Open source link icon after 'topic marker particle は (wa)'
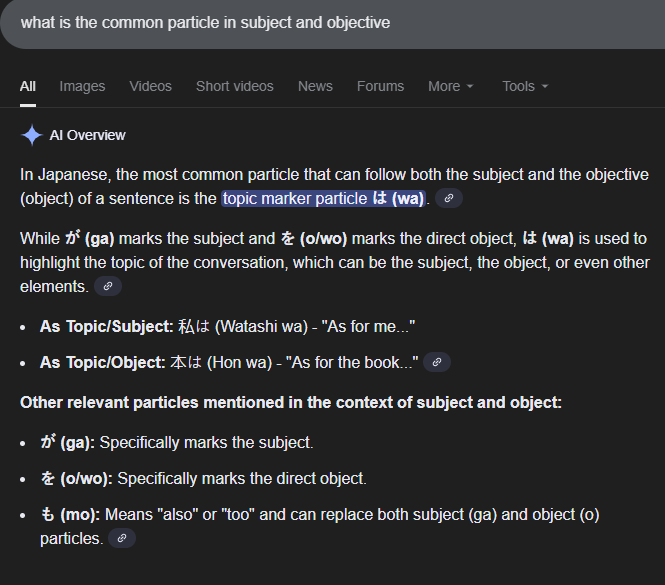This screenshot has height=585, width=665. coord(449,198)
